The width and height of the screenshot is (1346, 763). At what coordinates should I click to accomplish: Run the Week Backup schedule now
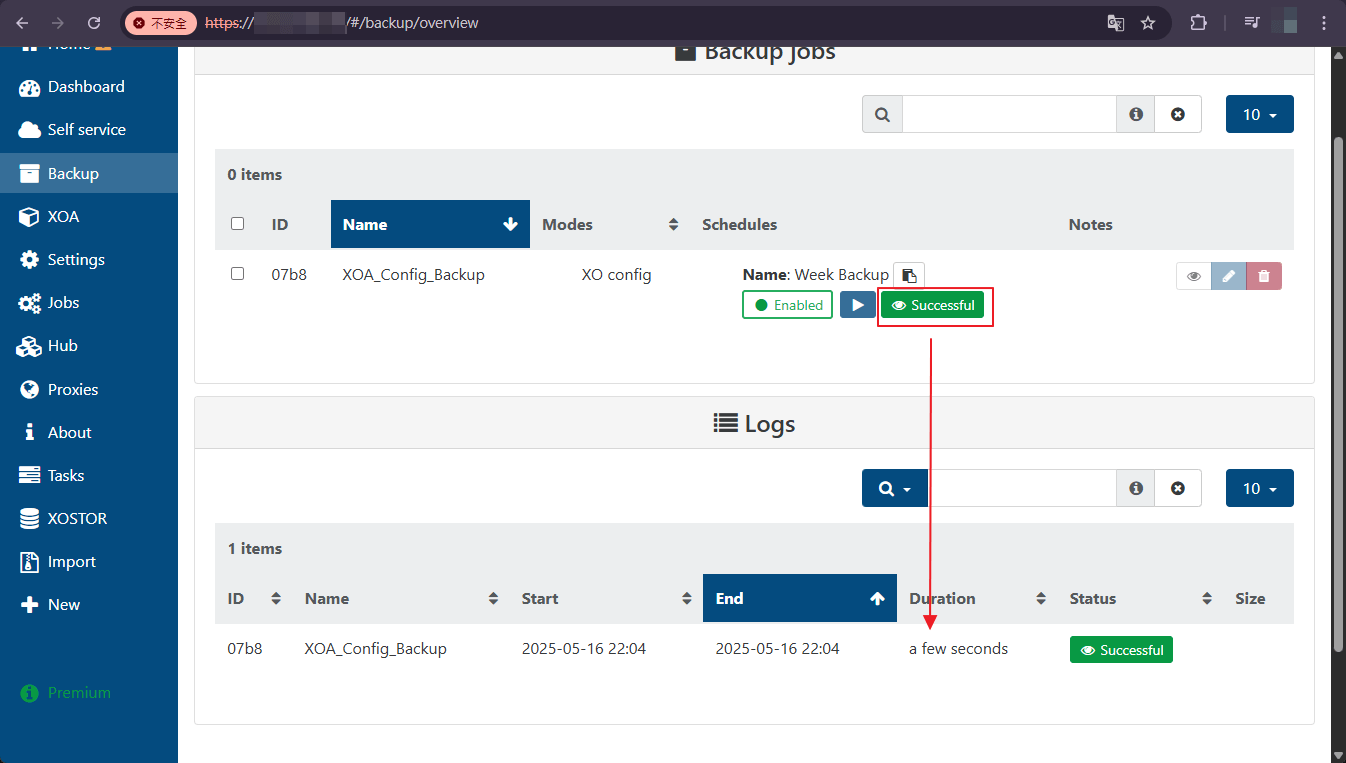[858, 305]
